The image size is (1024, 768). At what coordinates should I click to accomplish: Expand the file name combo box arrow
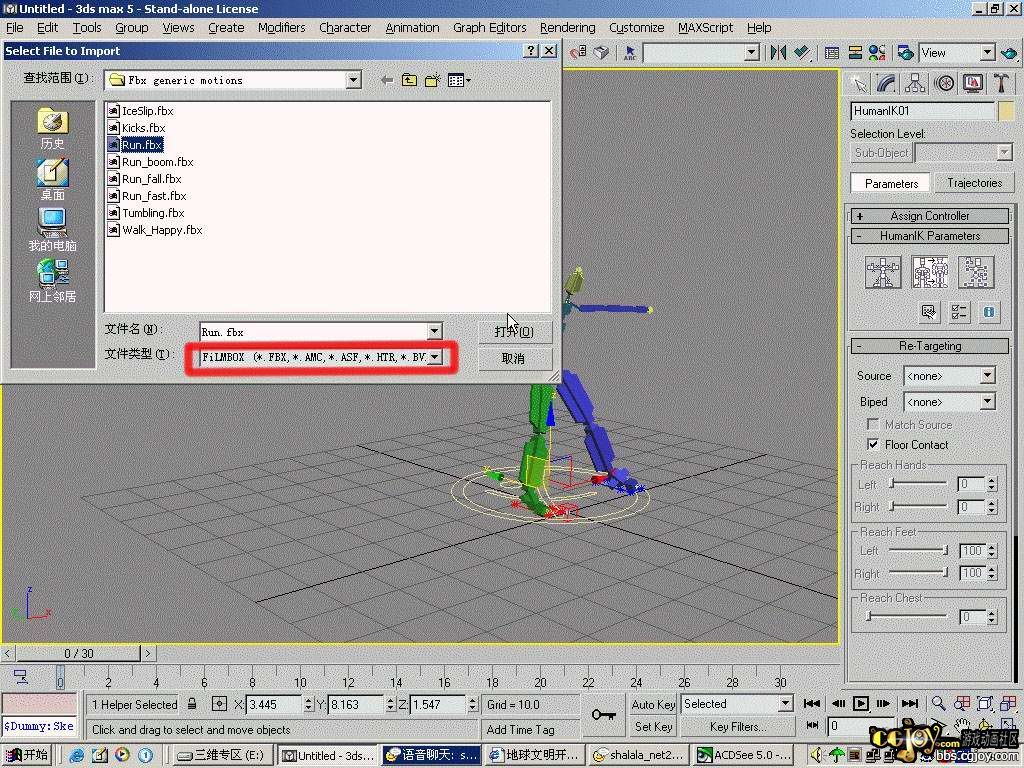pyautogui.click(x=434, y=332)
